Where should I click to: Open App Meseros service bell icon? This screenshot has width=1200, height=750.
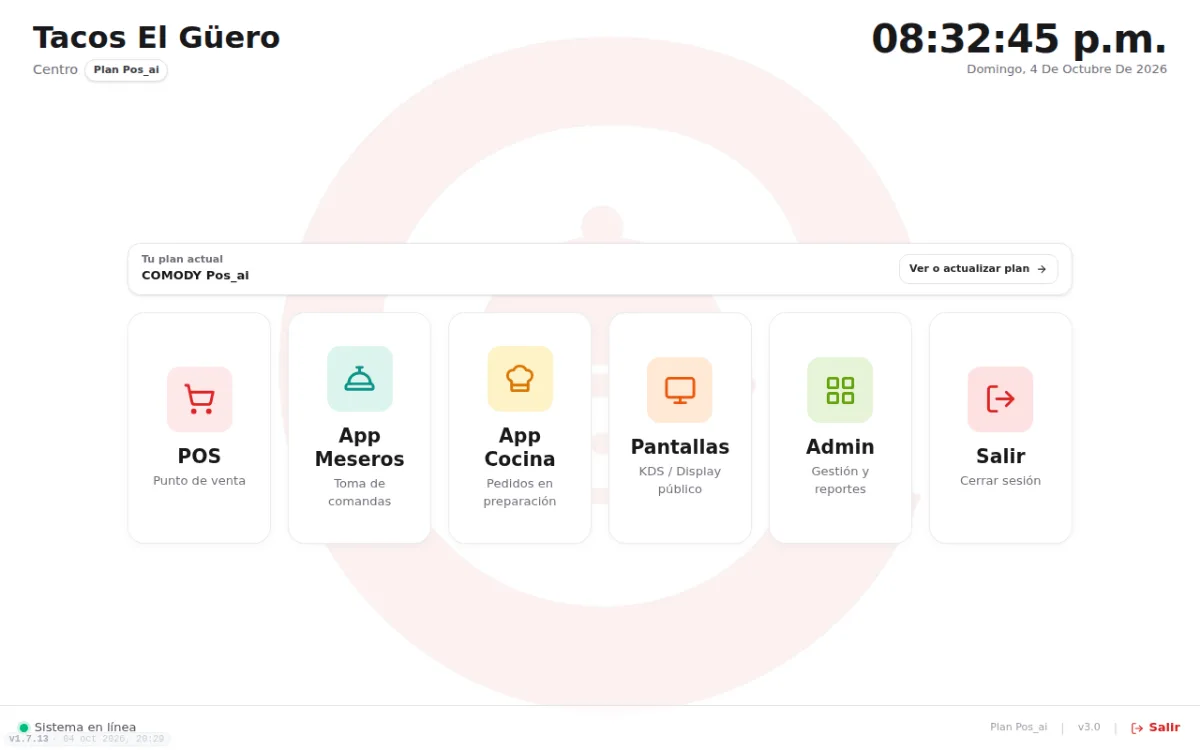[360, 379]
